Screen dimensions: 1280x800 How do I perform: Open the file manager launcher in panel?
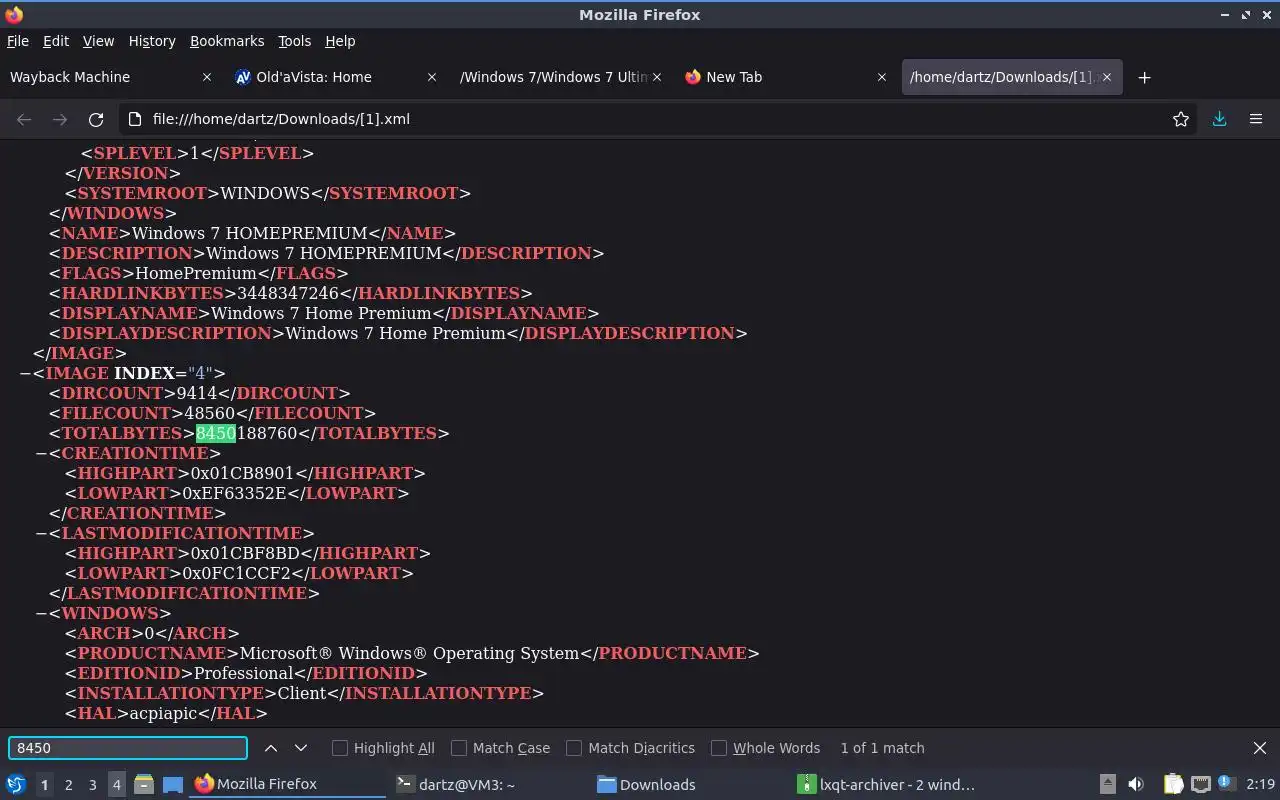tap(144, 784)
